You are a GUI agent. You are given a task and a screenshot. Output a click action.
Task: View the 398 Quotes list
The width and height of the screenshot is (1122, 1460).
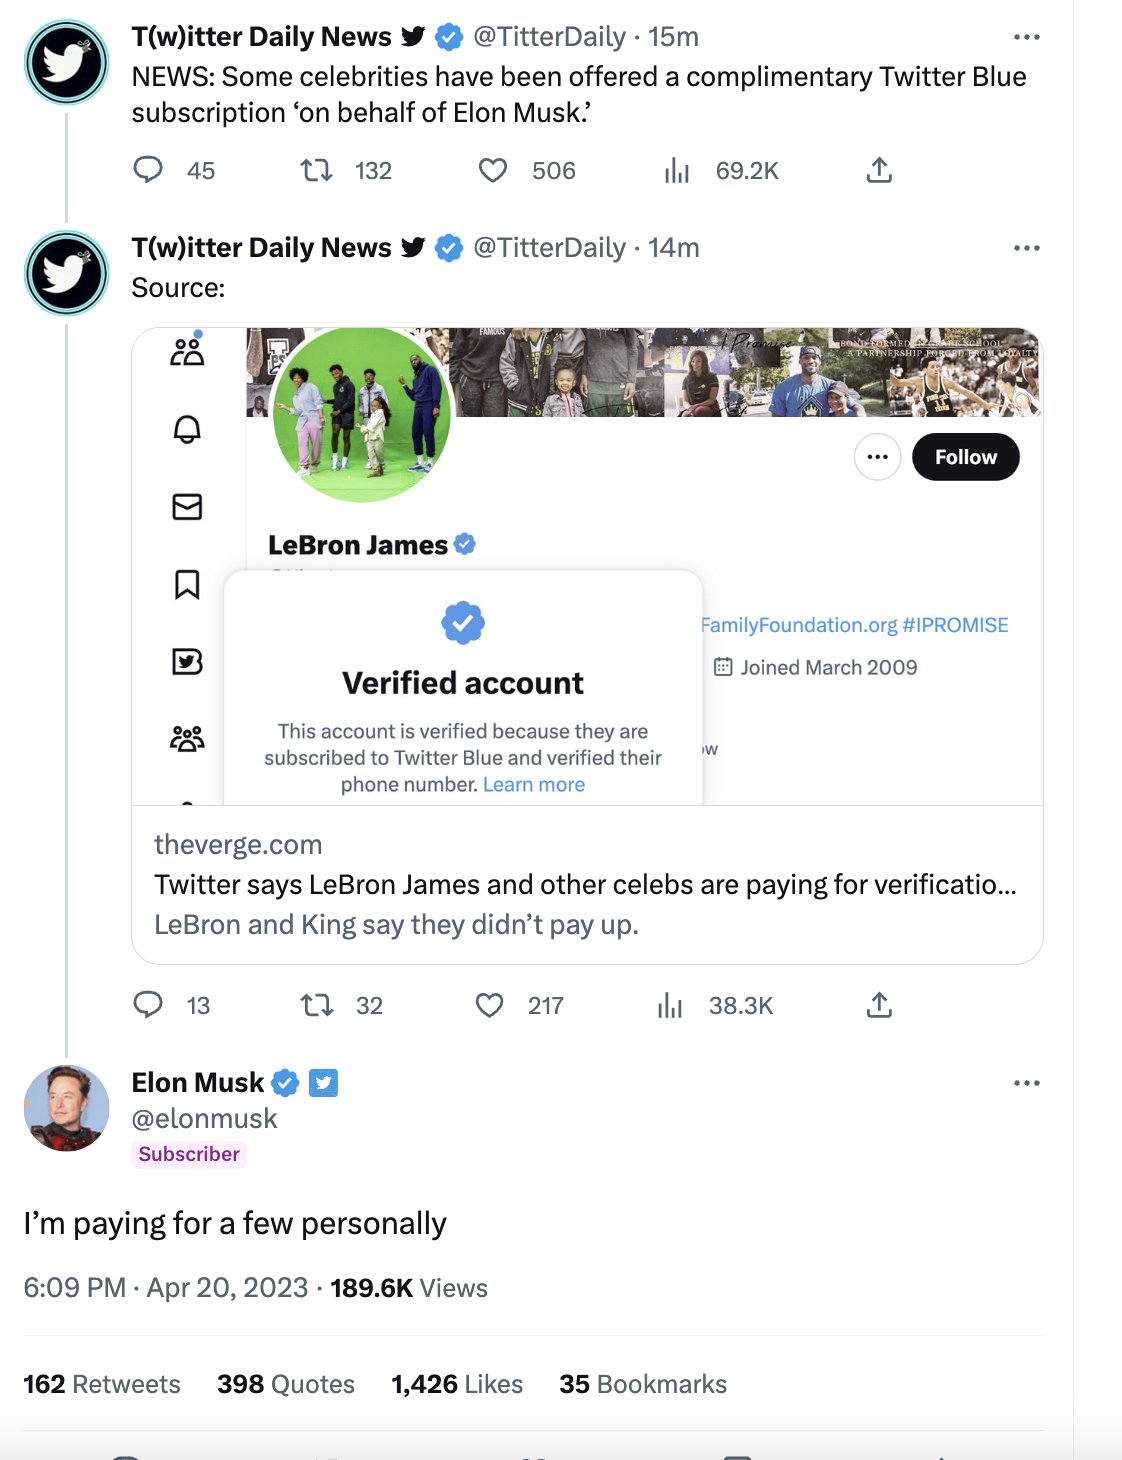click(286, 1384)
